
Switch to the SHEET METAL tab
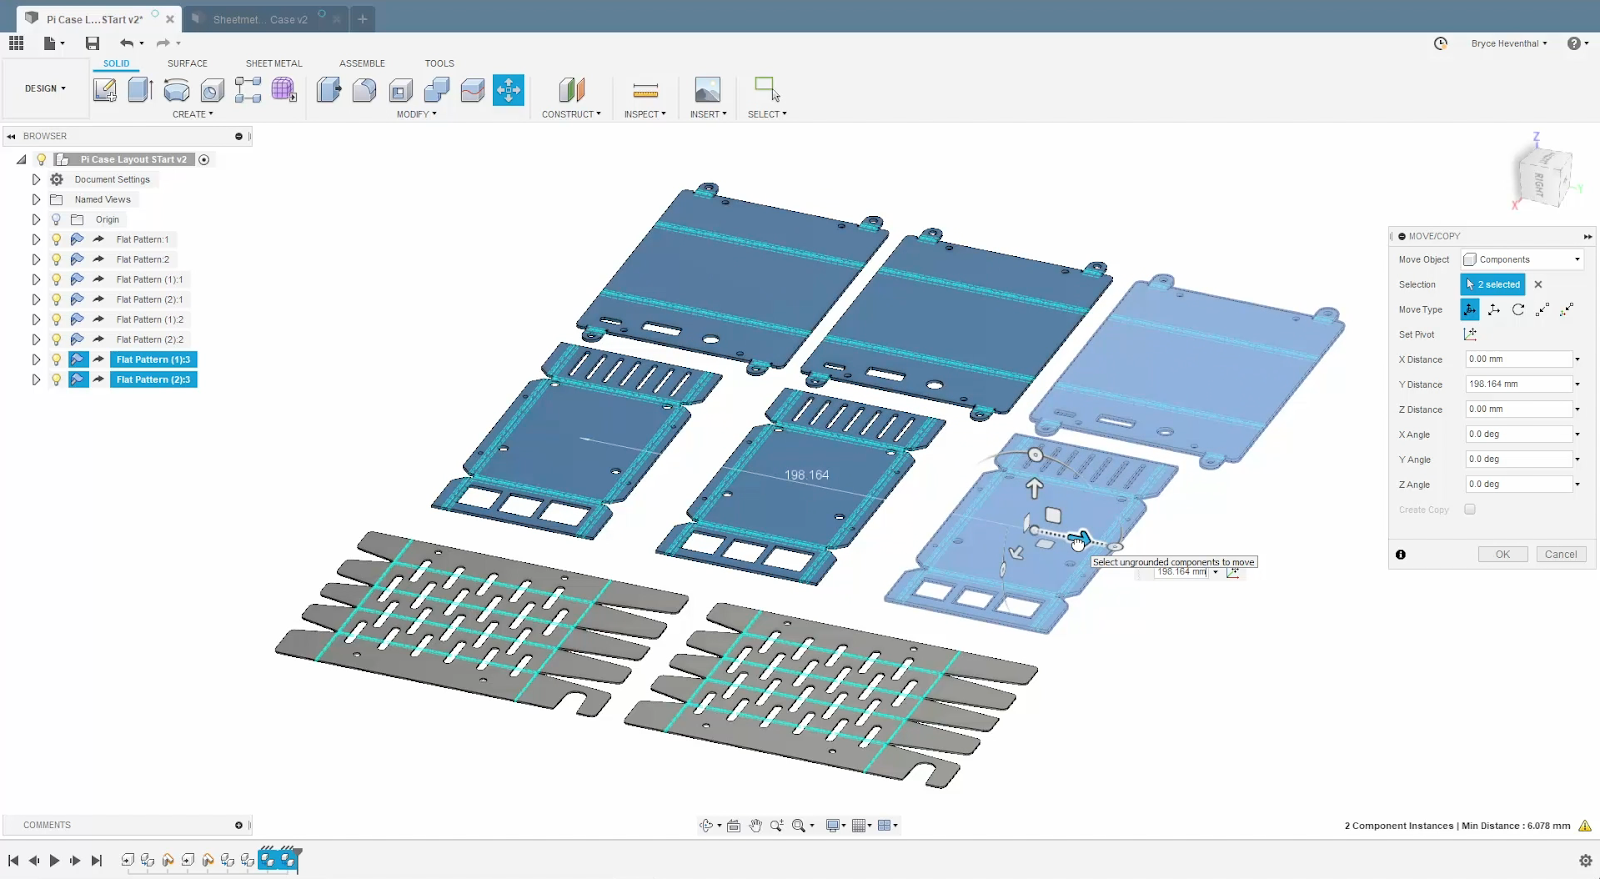point(274,64)
